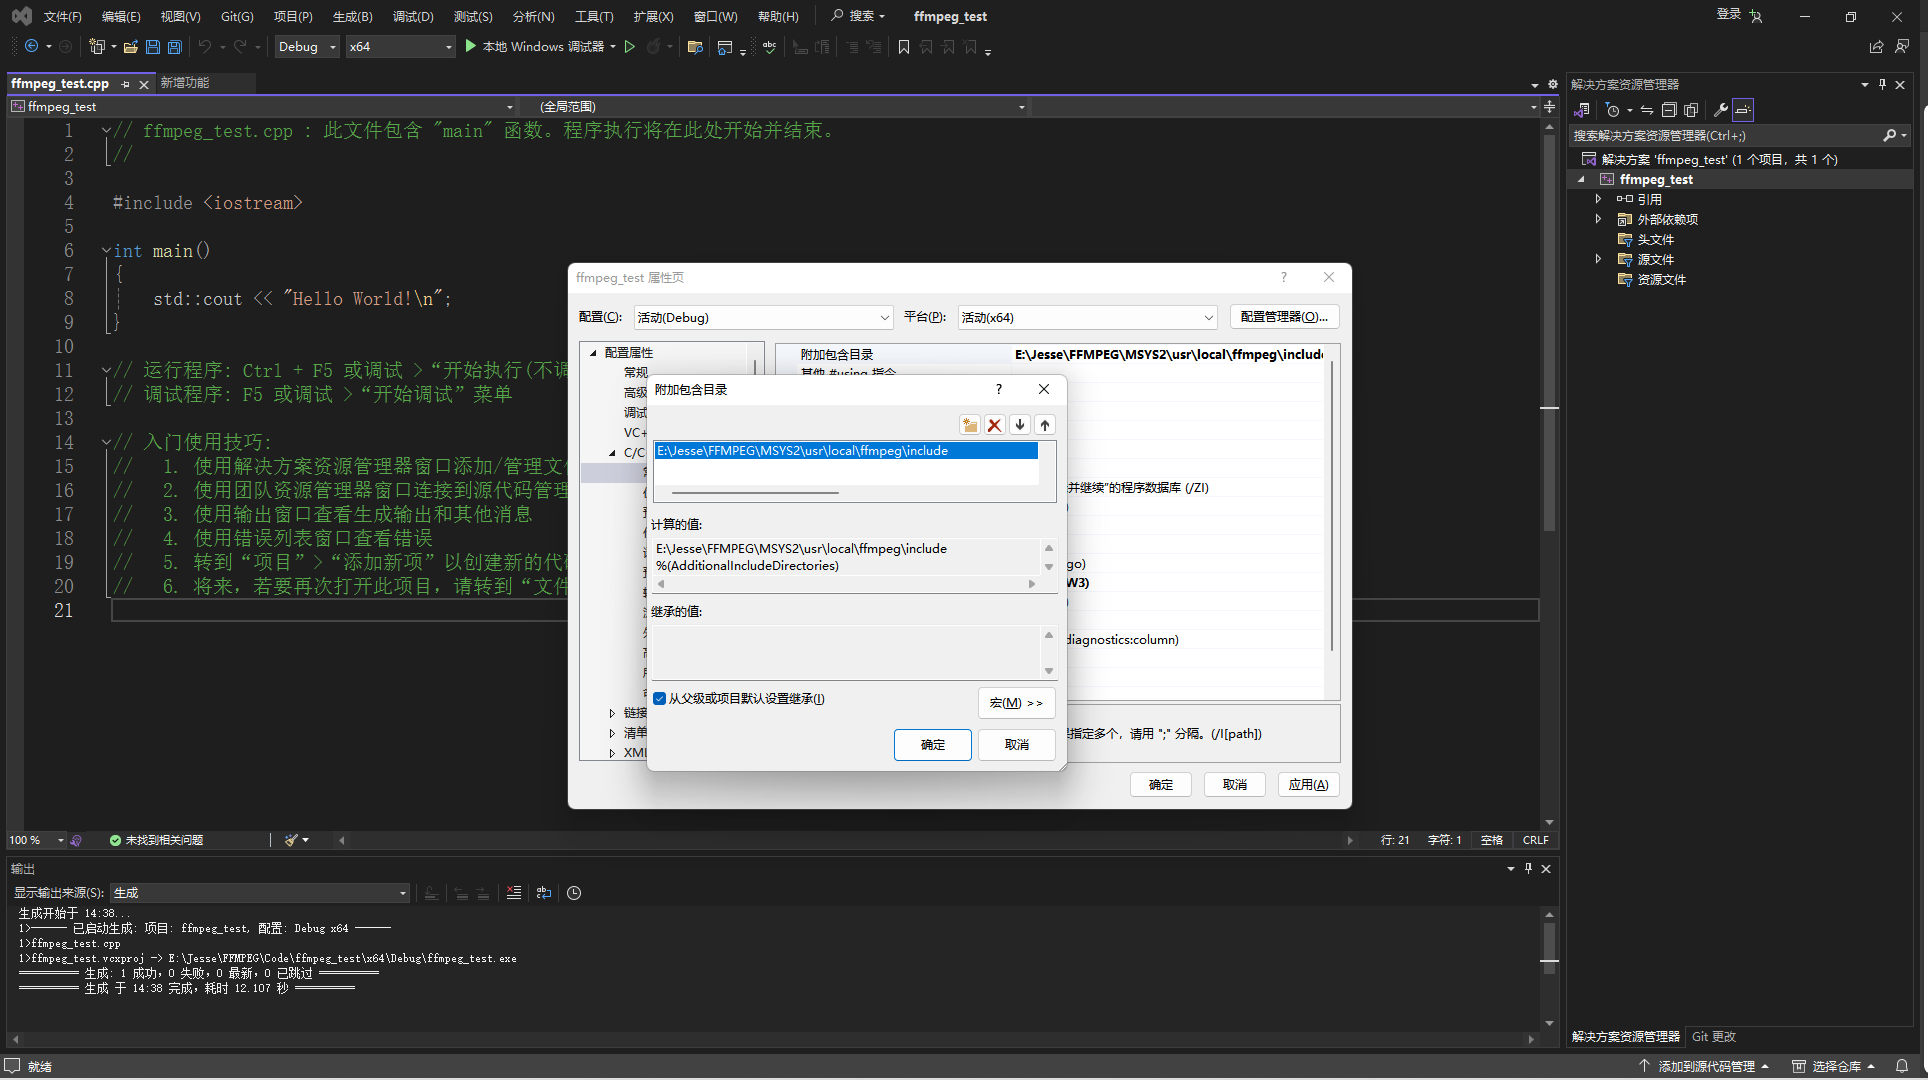Click the start without debugging play icon
The width and height of the screenshot is (1928, 1080).
(x=630, y=47)
